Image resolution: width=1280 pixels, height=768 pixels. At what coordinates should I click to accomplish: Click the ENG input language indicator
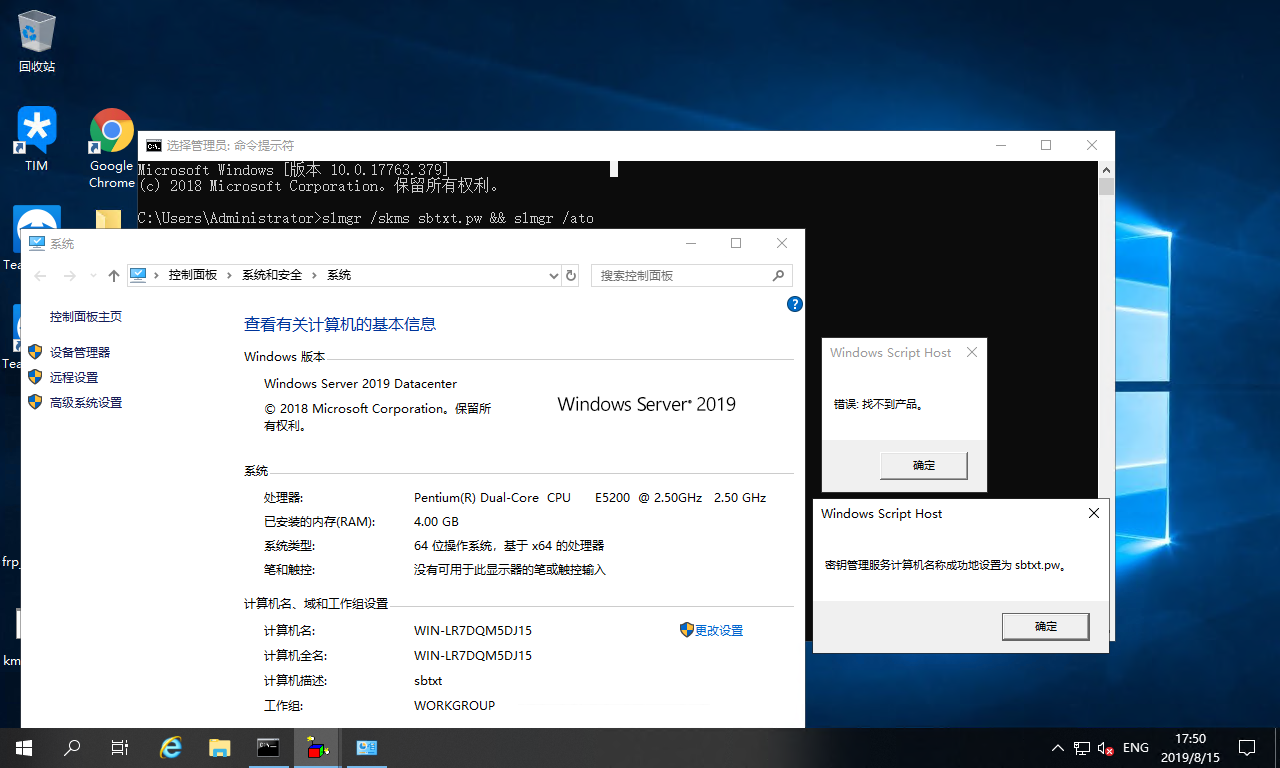point(1135,748)
